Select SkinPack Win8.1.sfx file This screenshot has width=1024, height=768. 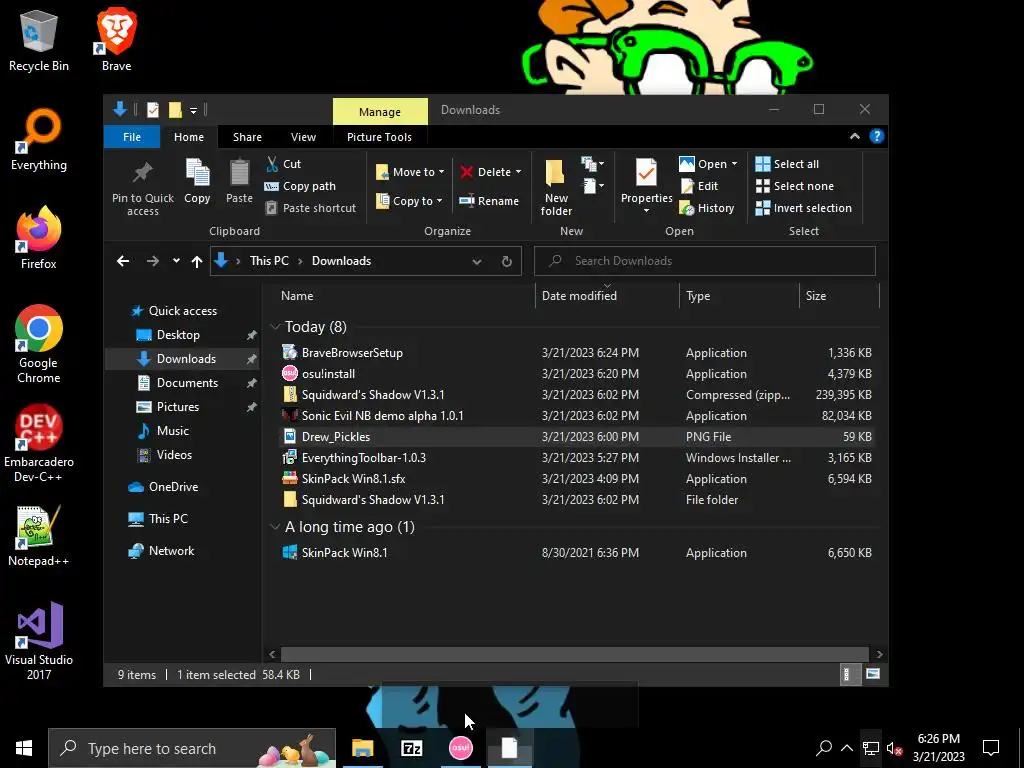pyautogui.click(x=577, y=479)
